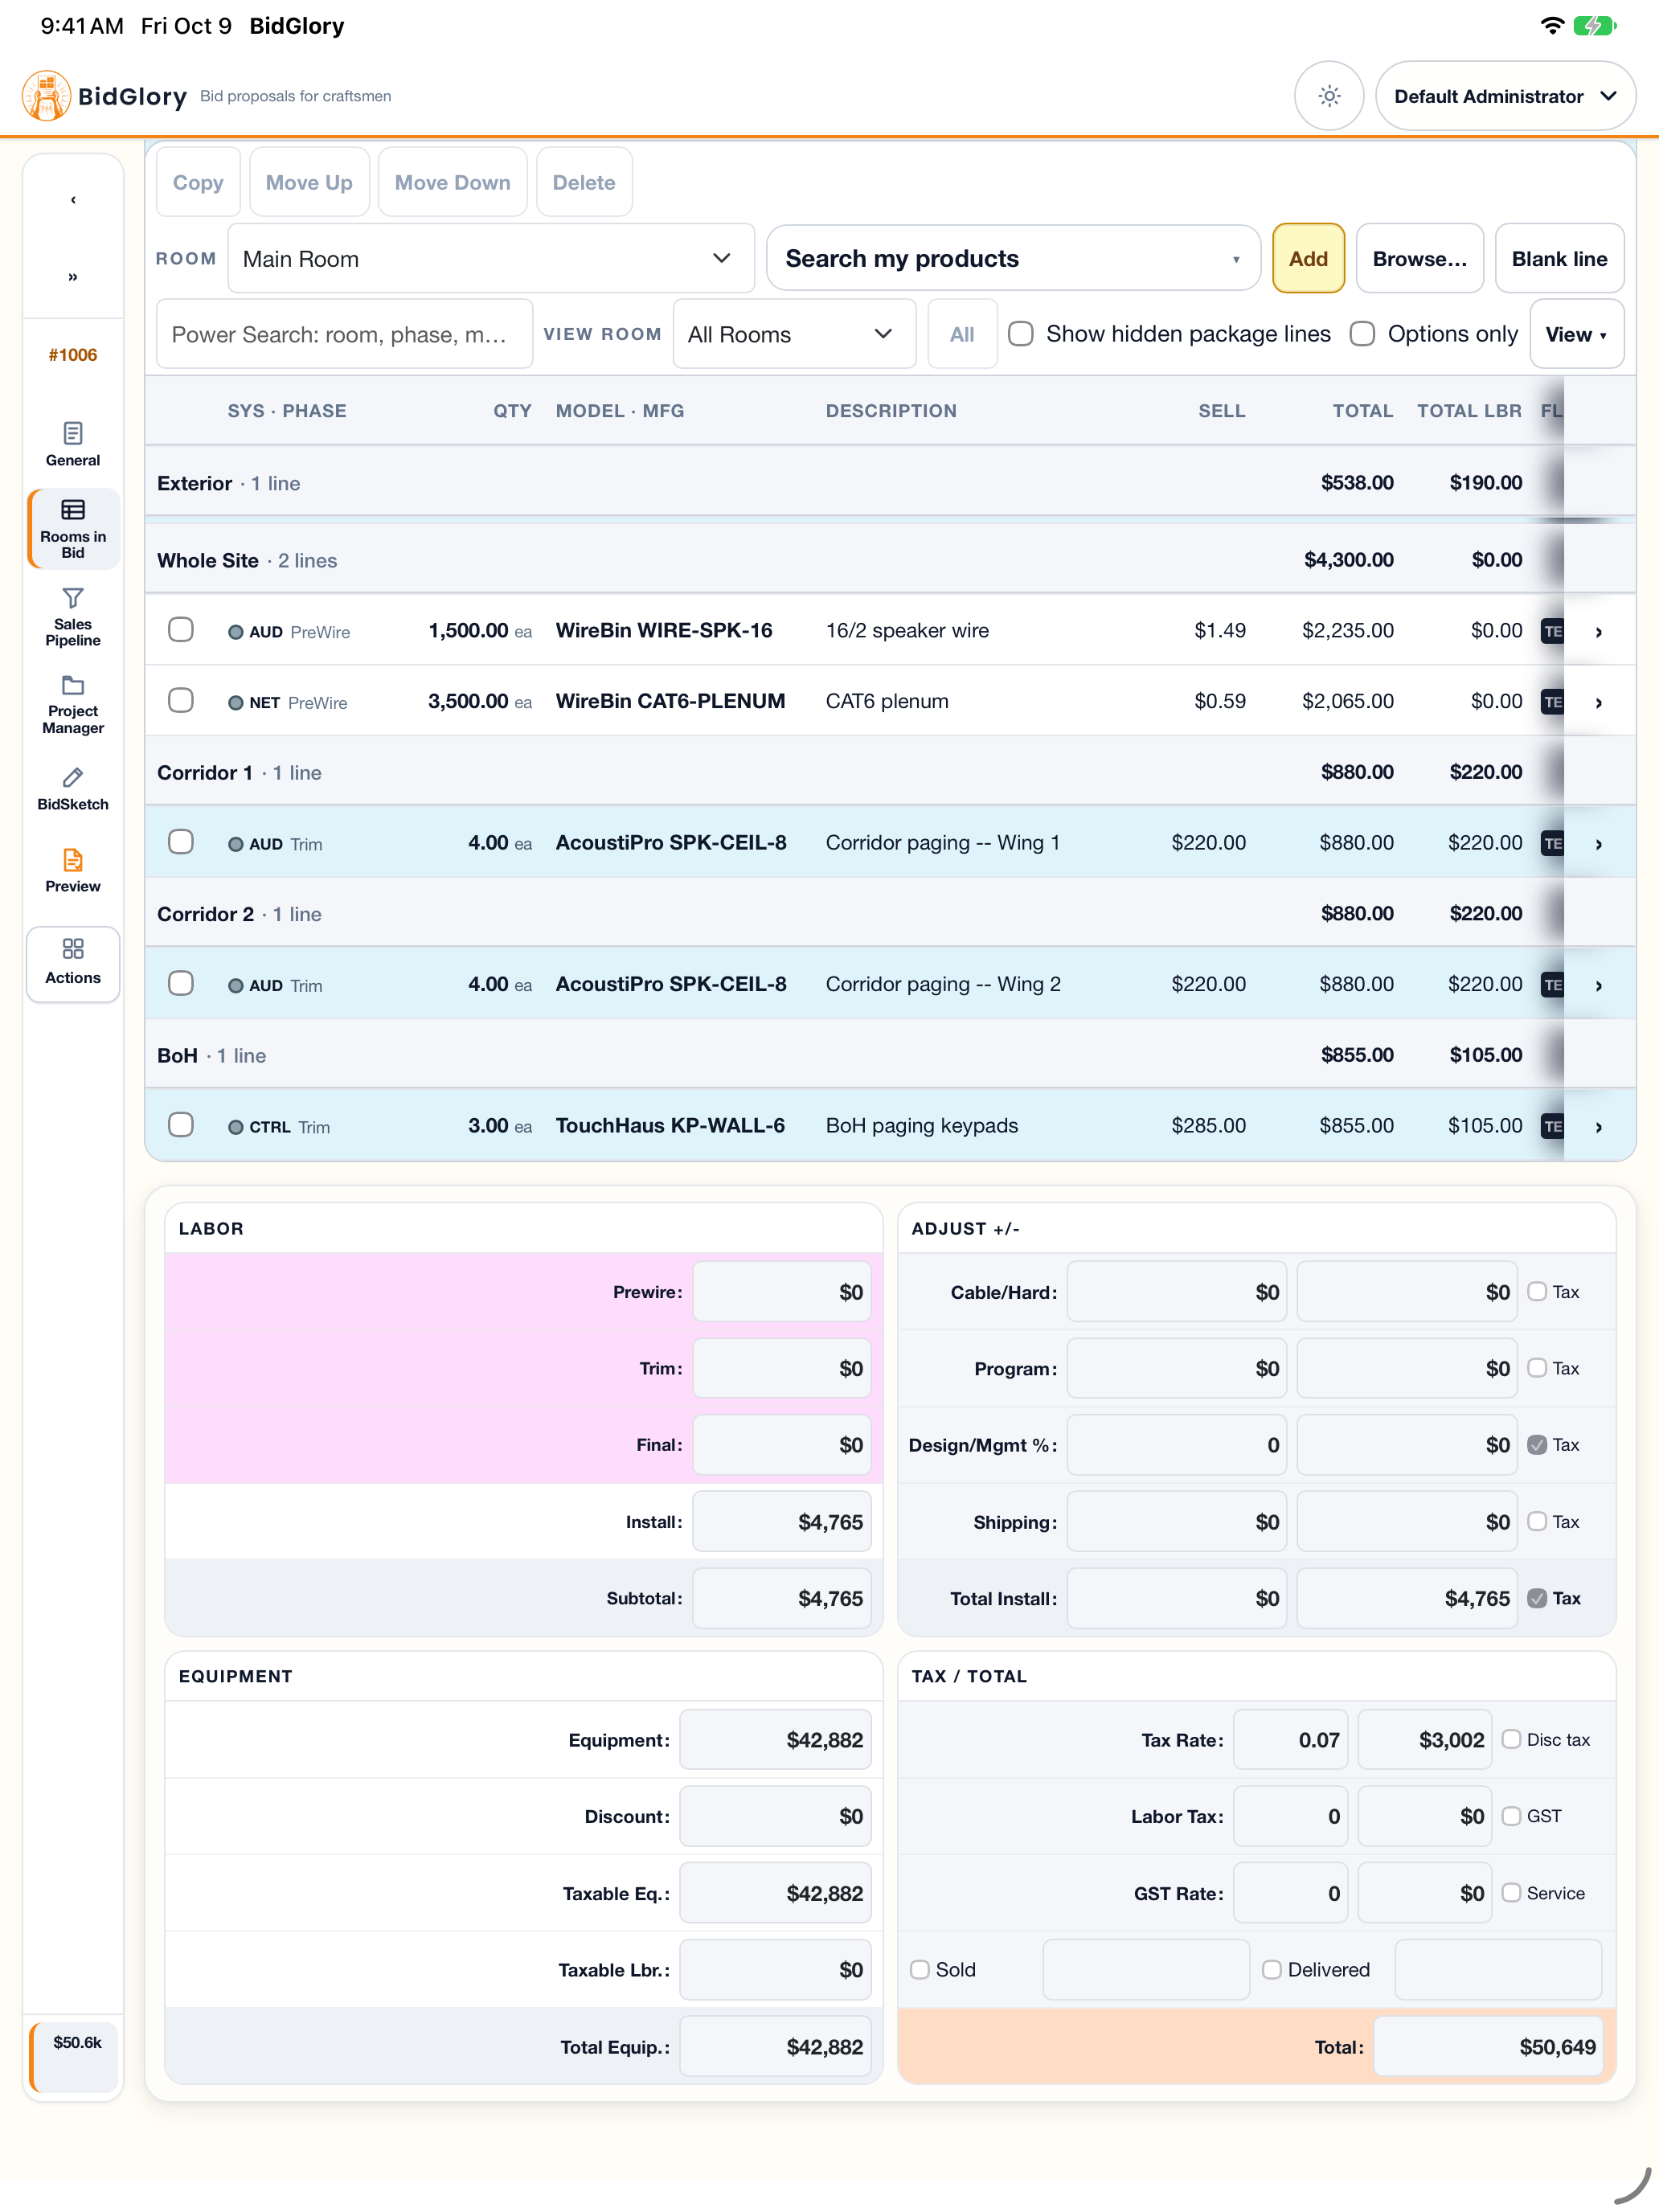1659x2212 pixels.
Task: Enable Show hidden package lines
Action: 1021,334
